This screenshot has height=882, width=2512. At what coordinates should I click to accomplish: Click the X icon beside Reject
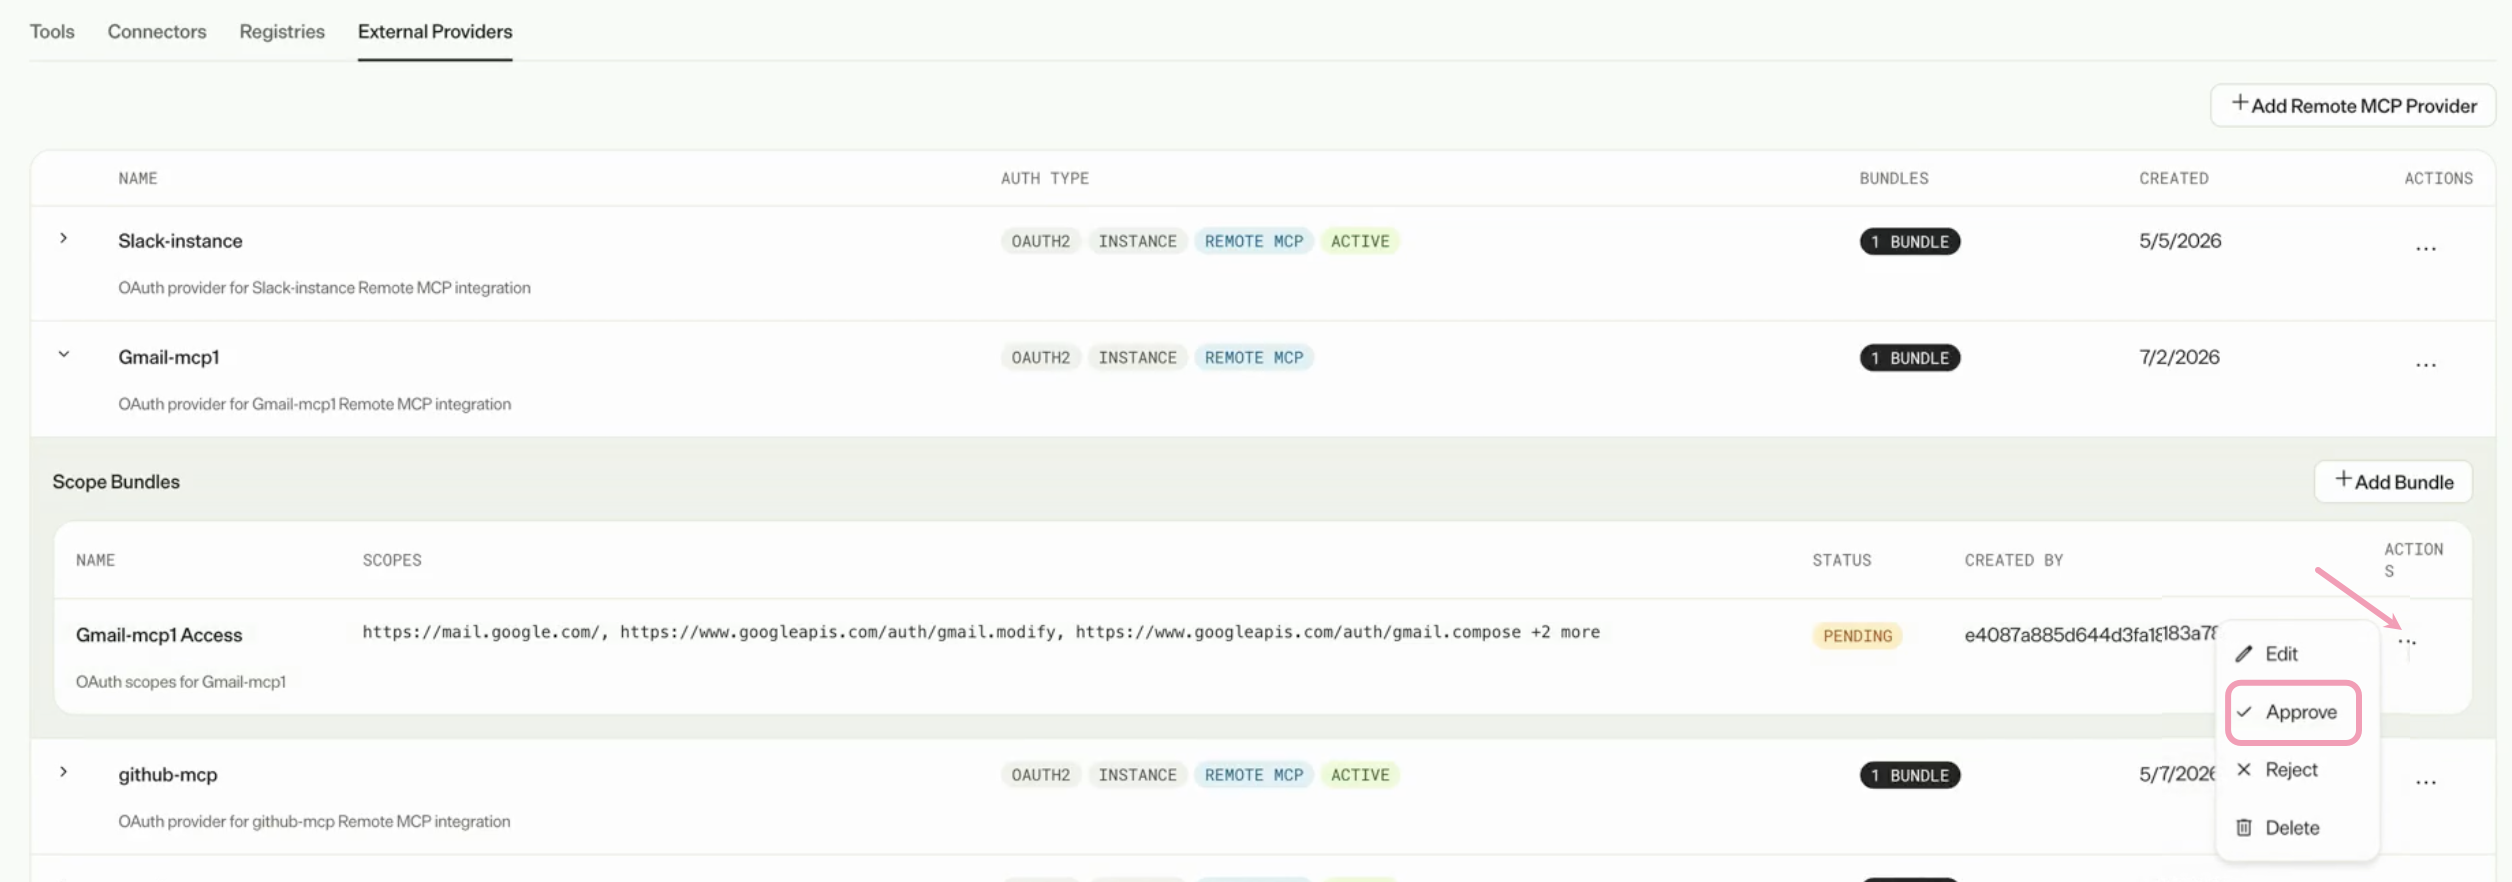point(2244,770)
